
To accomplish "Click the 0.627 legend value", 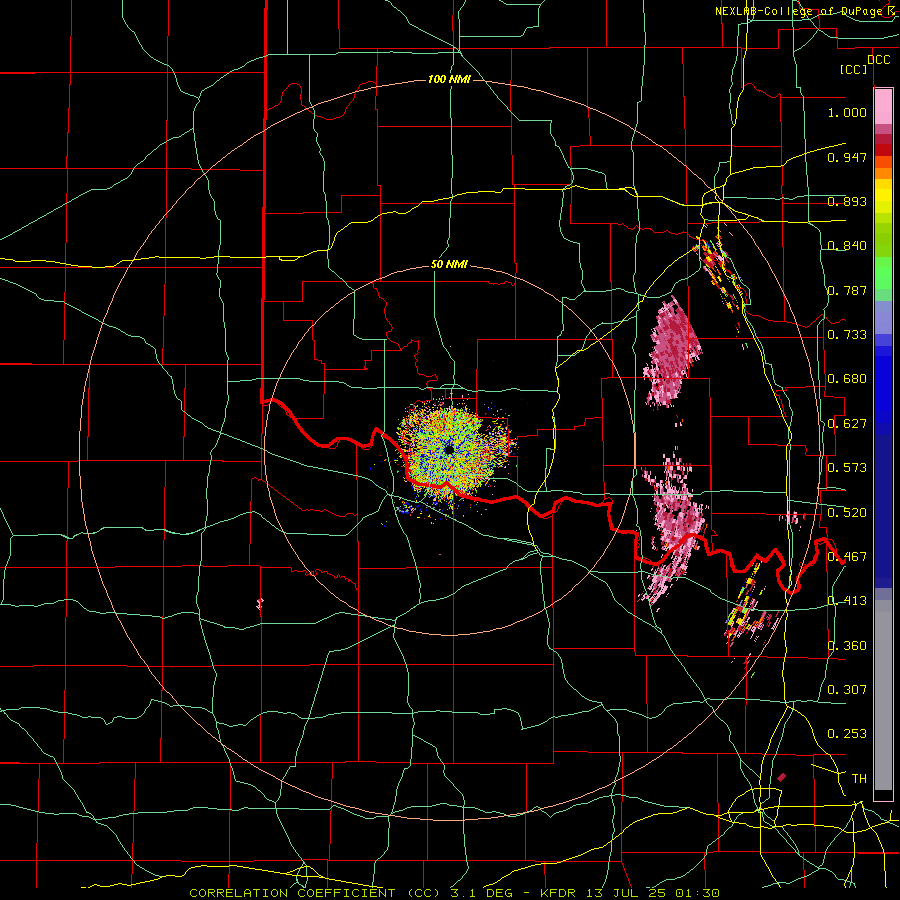I will pyautogui.click(x=847, y=424).
